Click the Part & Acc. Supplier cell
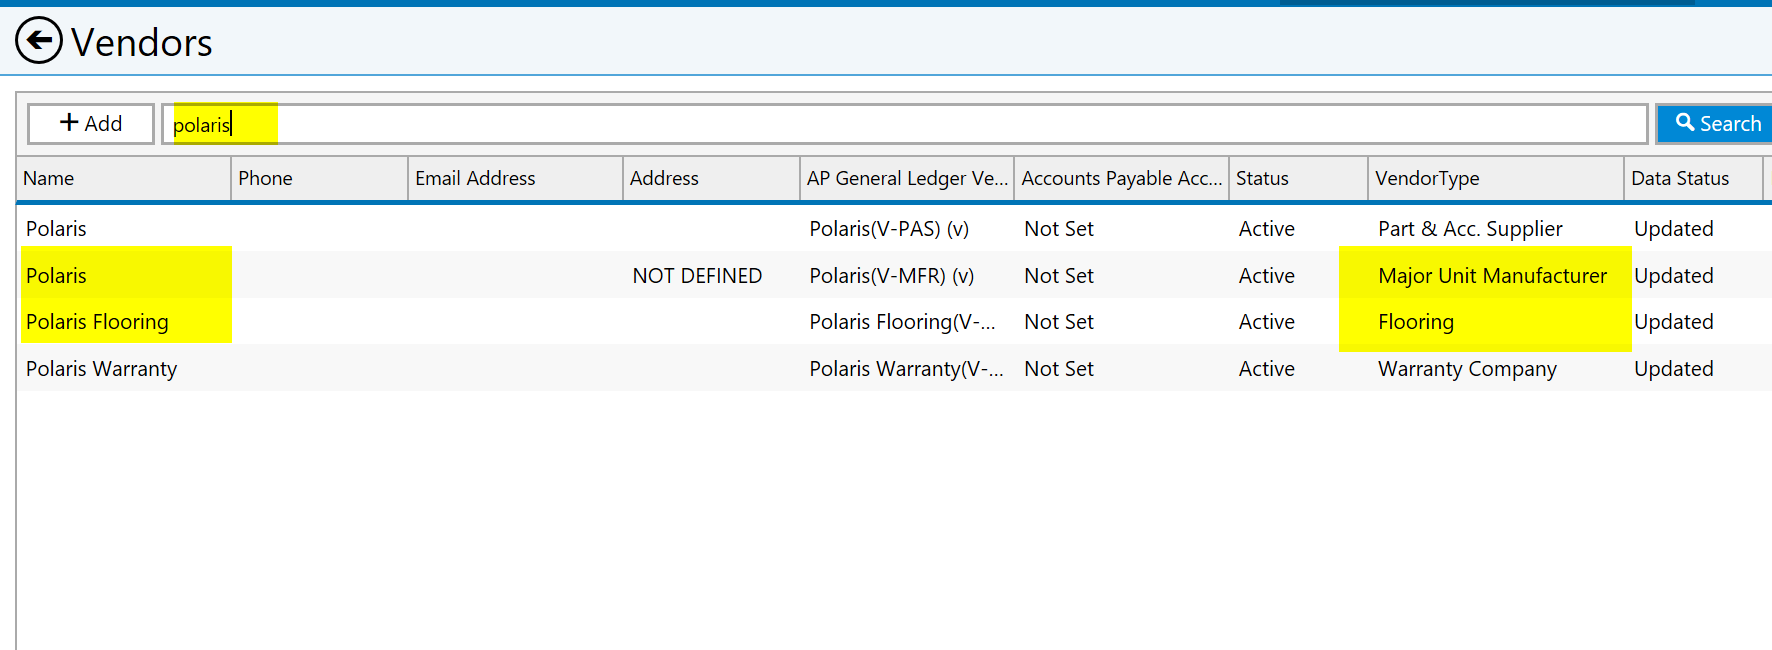Viewport: 1772px width, 650px height. point(1470,229)
